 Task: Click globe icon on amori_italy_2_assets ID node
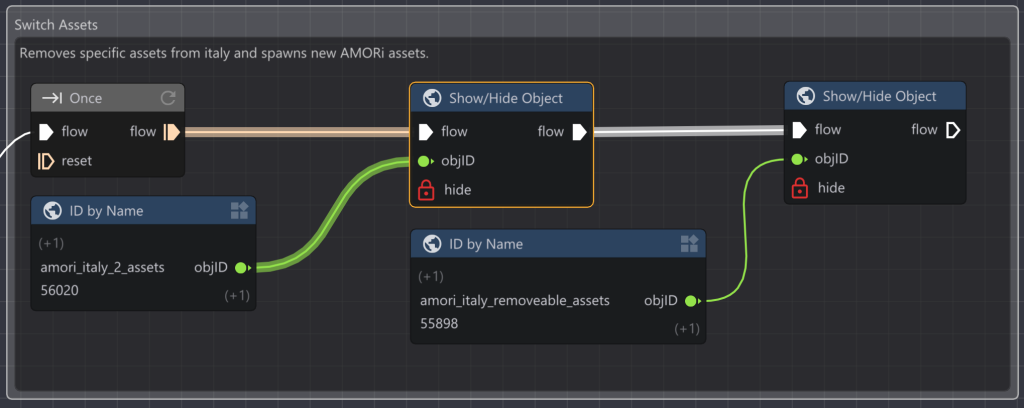[x=52, y=210]
